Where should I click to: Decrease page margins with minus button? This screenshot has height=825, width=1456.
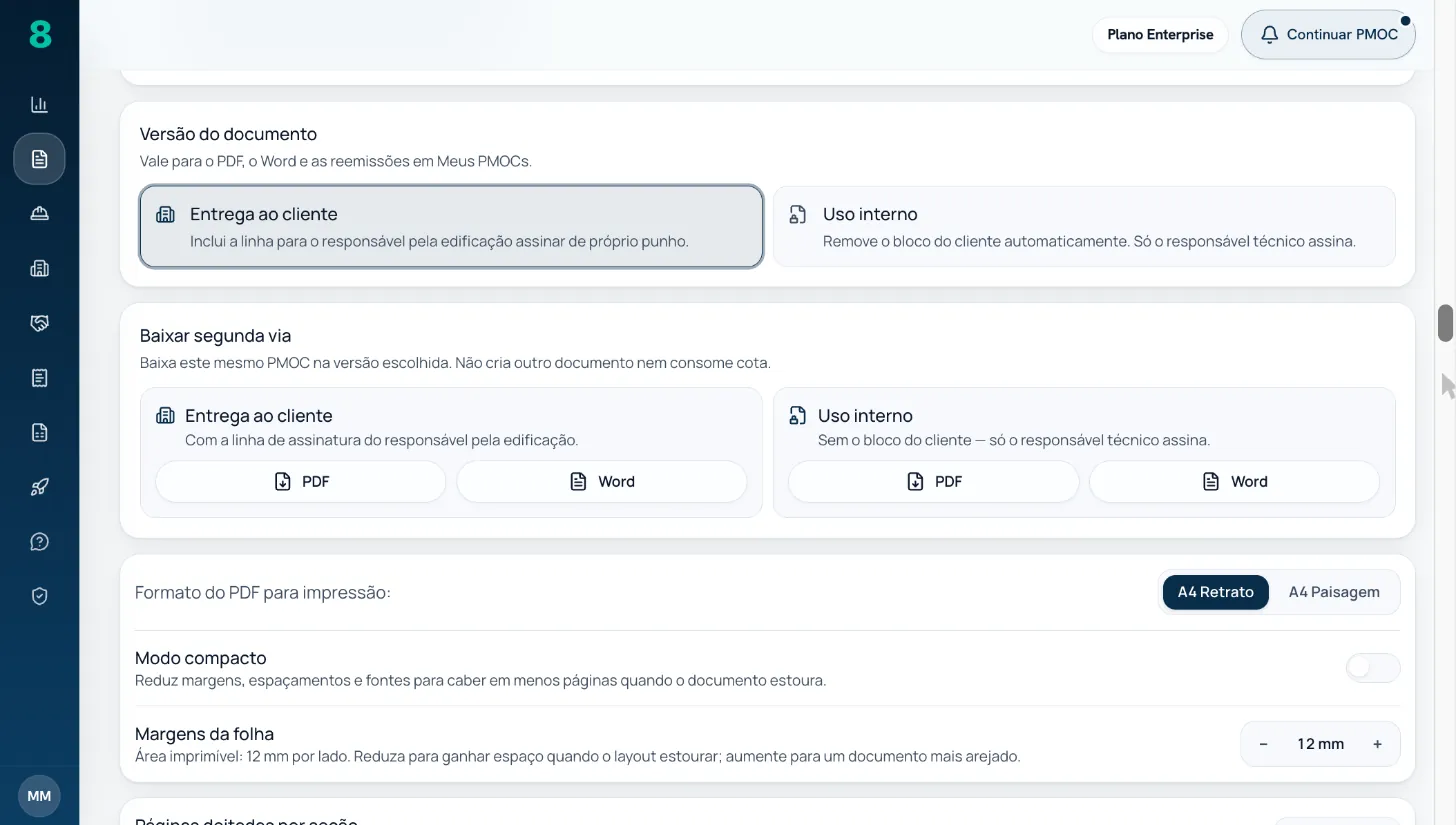1264,744
